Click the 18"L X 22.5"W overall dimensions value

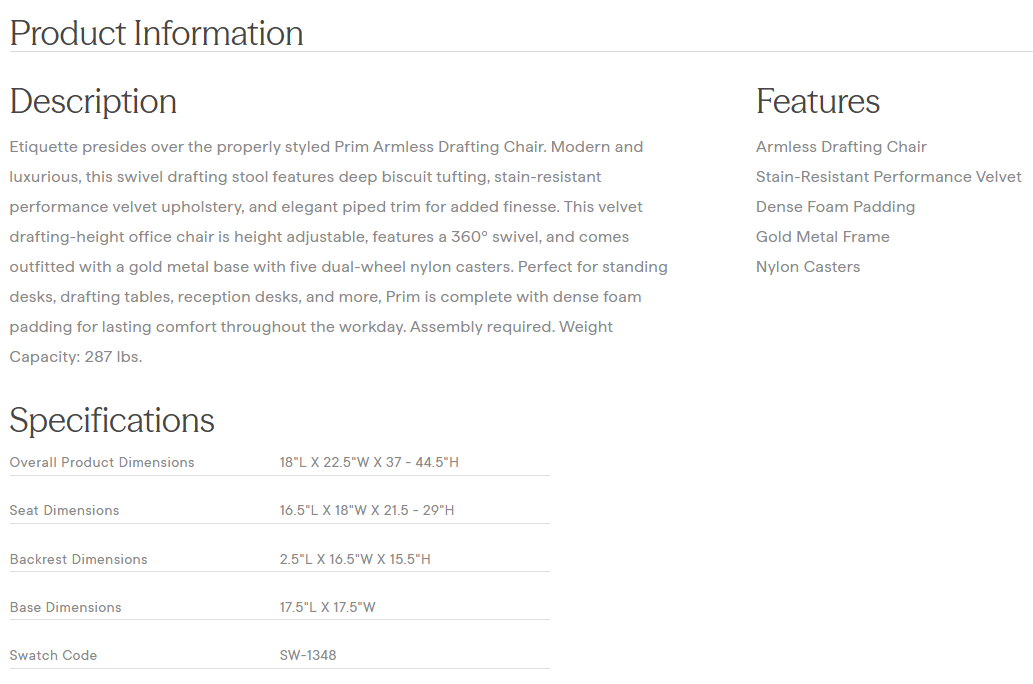click(x=369, y=462)
